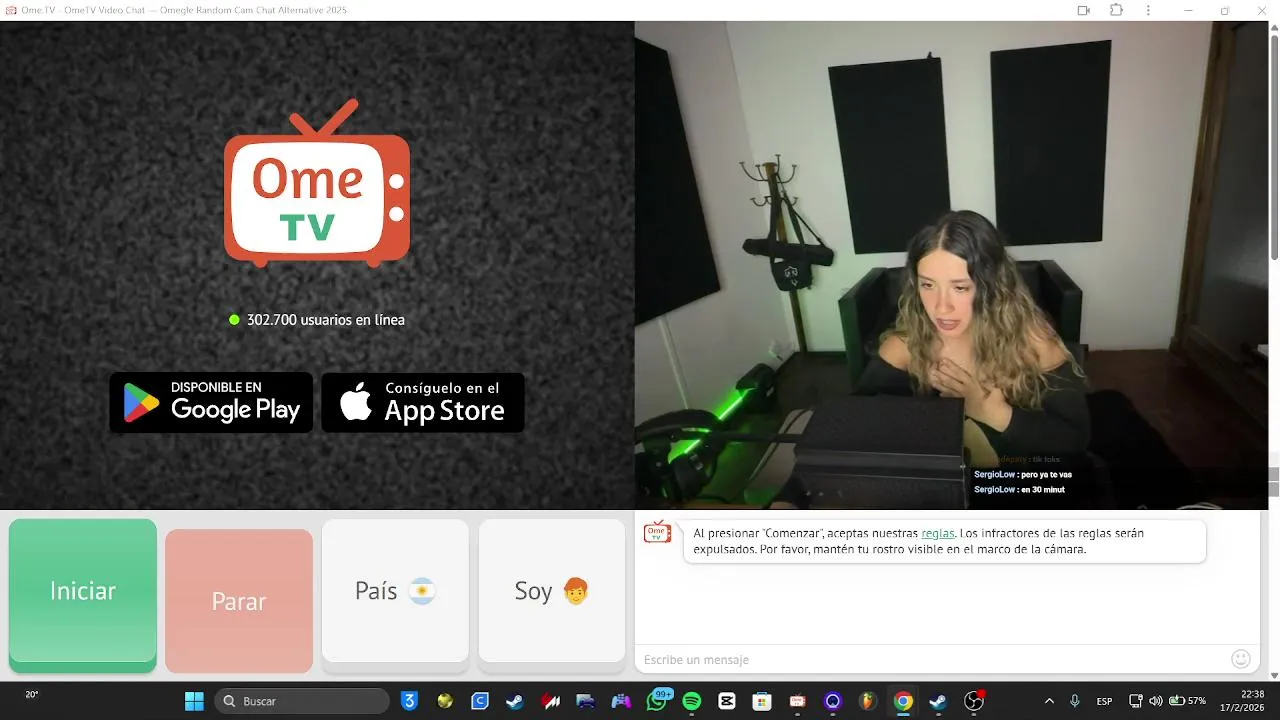Click the OmeTV avatar beside rules message
The width and height of the screenshot is (1280, 720).
coord(657,532)
